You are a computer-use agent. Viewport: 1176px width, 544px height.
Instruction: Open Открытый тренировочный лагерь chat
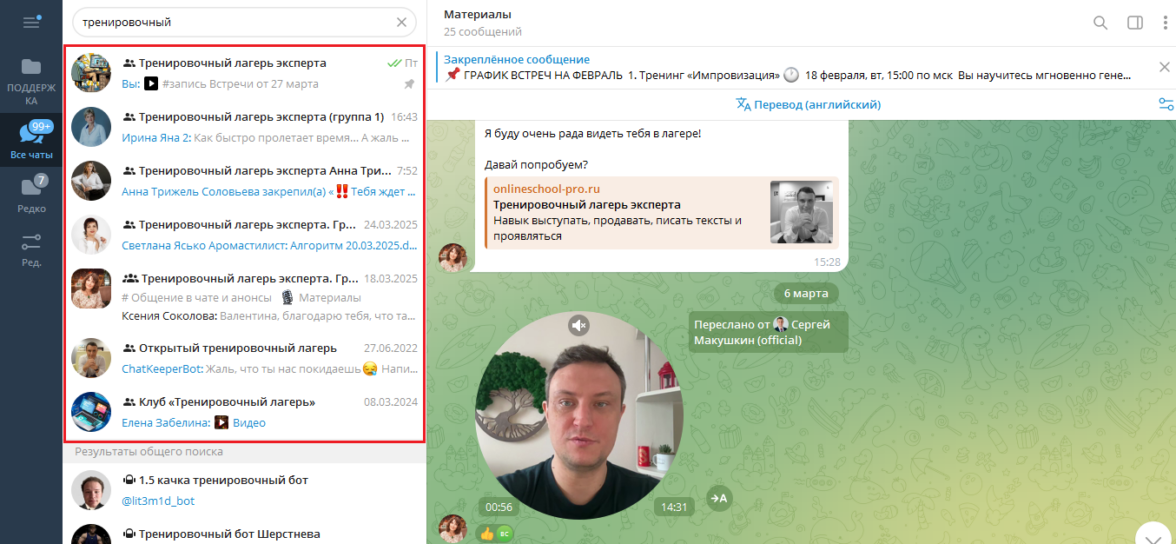tap(244, 358)
